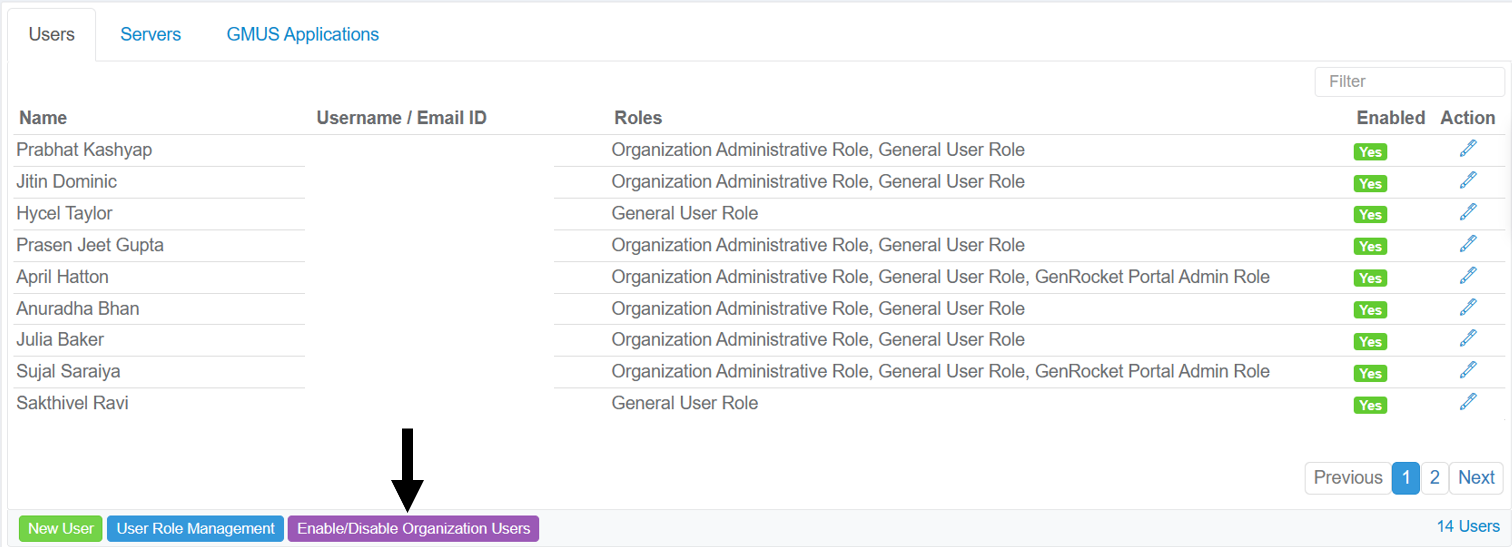Click edit pencil icon for Sakthivel Ravi
This screenshot has height=547, width=1512.
[x=1467, y=403]
